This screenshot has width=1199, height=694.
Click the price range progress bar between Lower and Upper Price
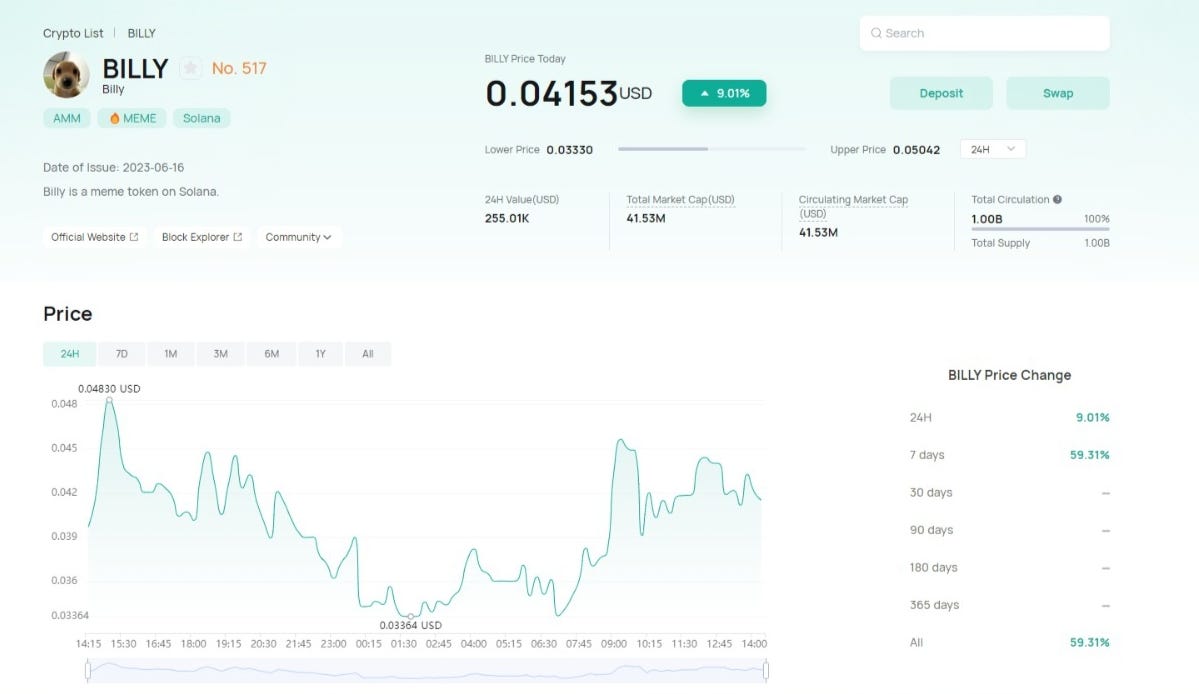(x=710, y=148)
